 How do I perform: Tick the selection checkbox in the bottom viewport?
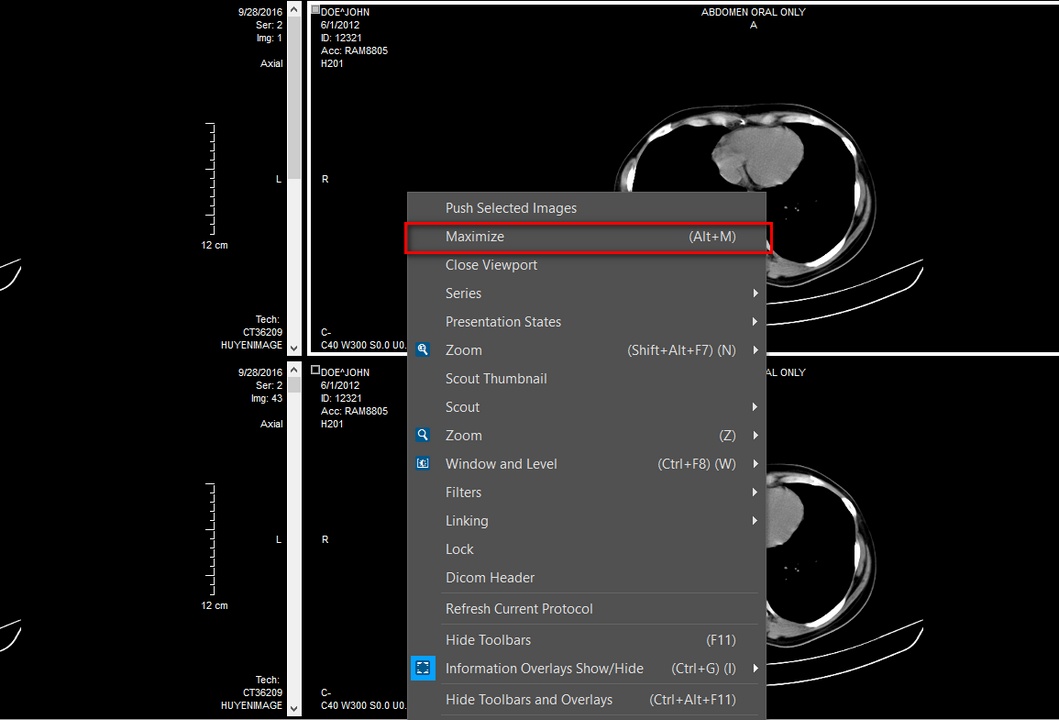pyautogui.click(x=316, y=370)
